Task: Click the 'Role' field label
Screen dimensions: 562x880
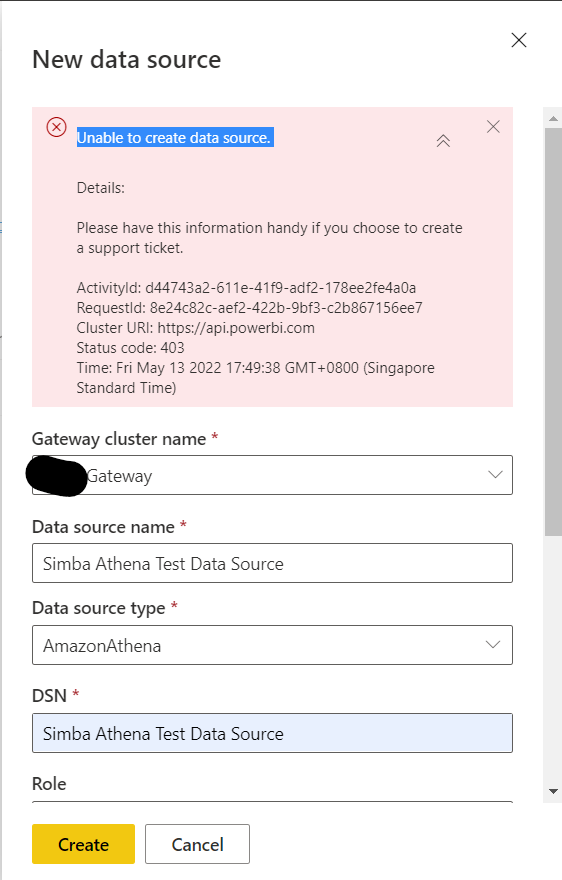Action: [49, 783]
